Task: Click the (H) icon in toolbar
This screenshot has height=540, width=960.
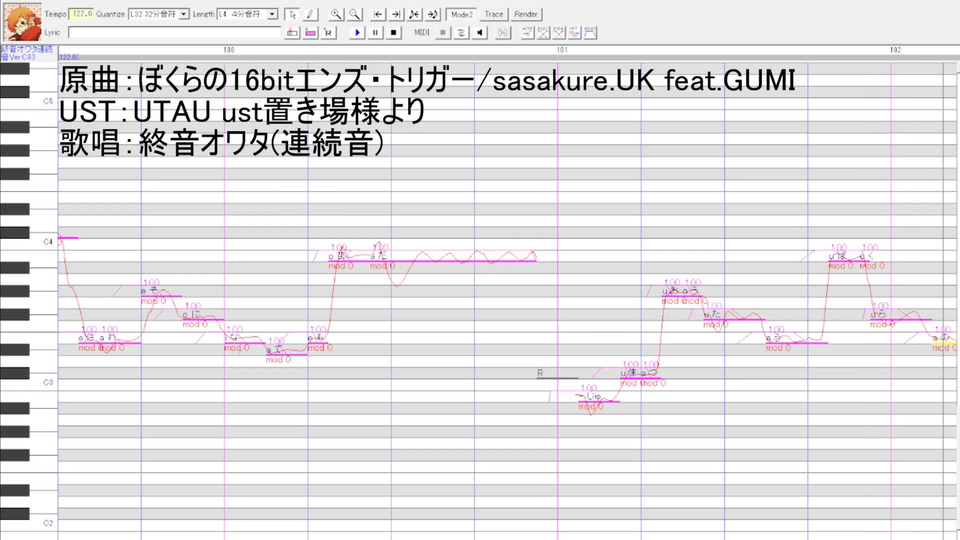Action: pos(503,32)
